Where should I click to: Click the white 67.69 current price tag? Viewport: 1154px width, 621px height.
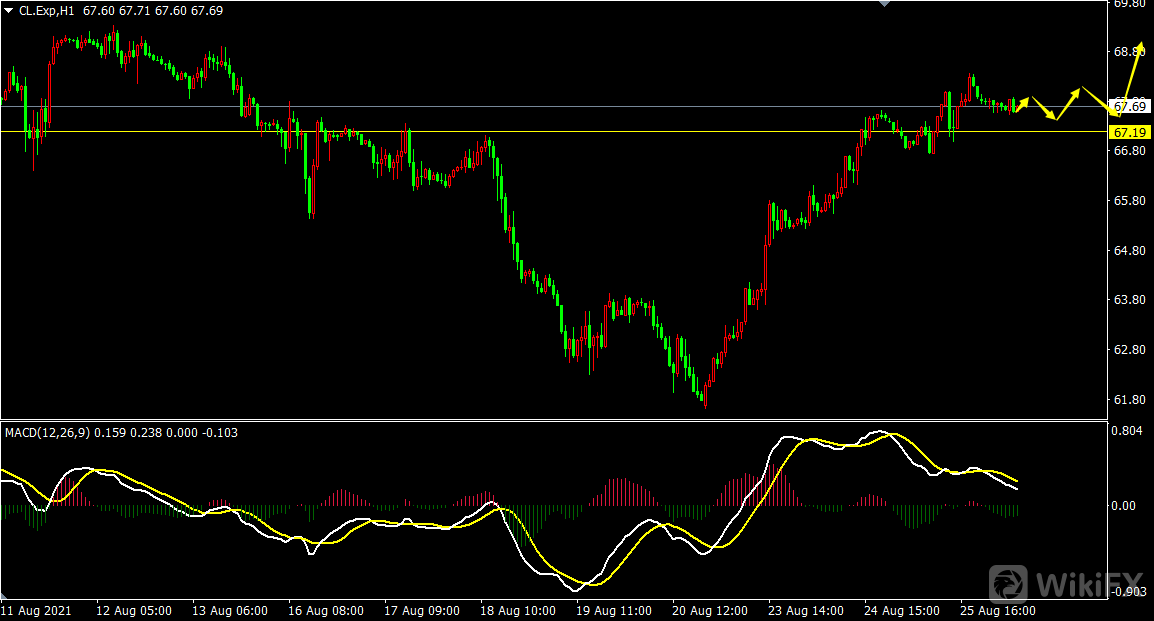[1129, 106]
